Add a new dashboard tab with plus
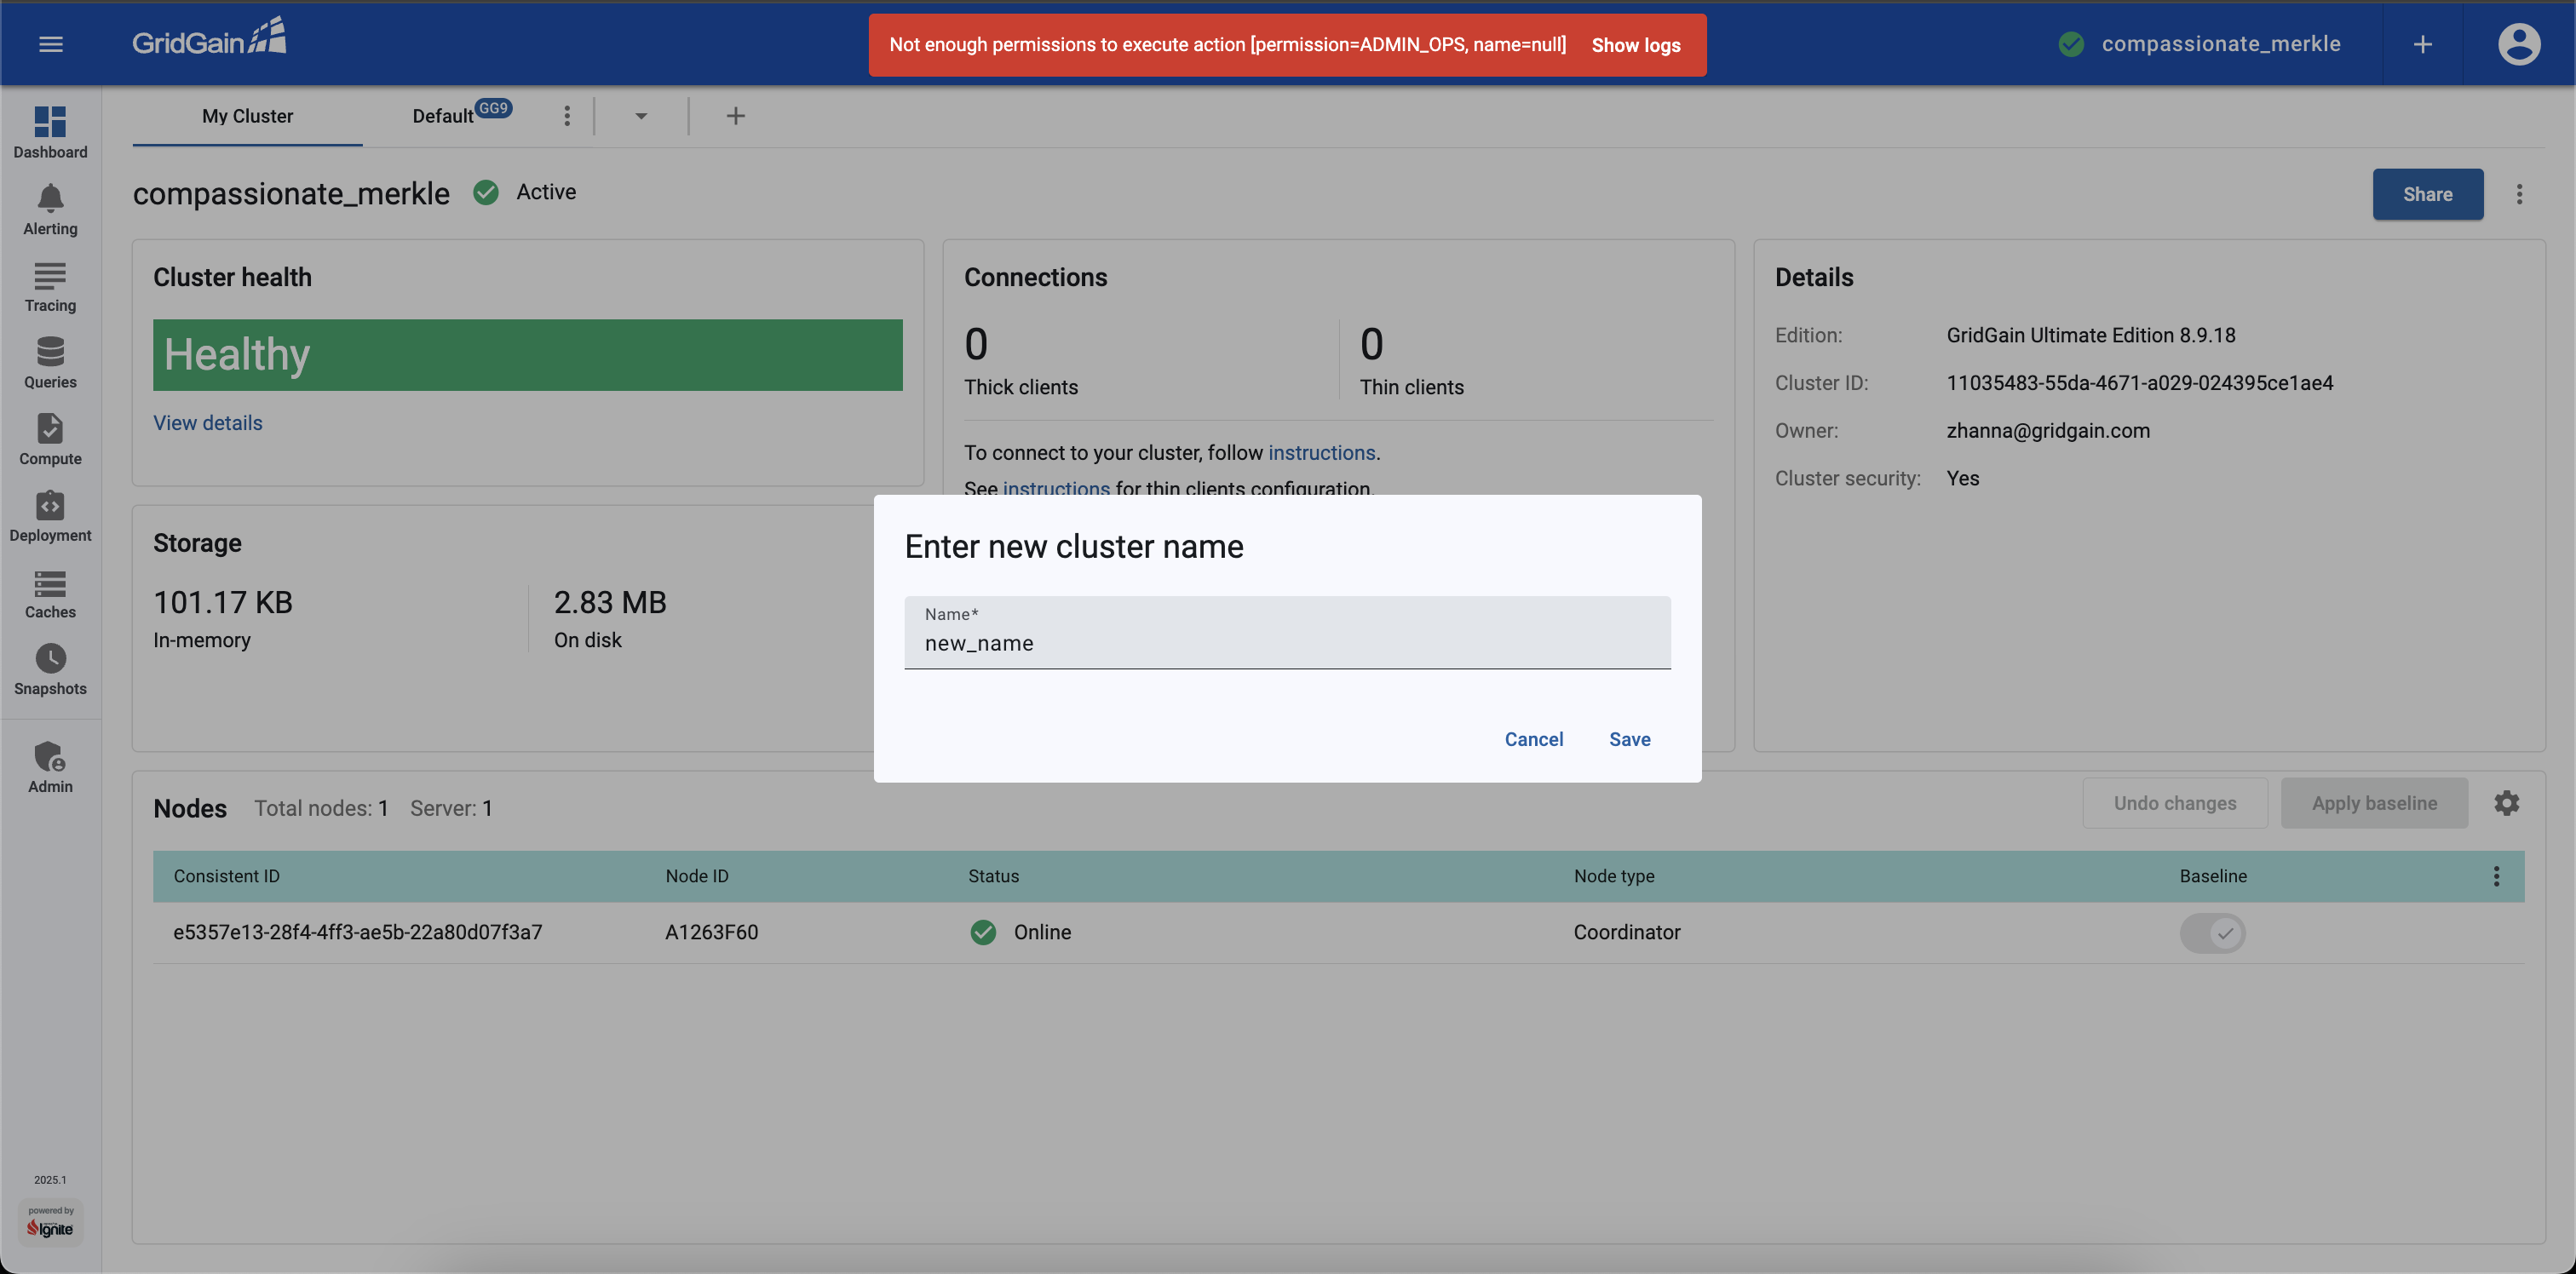This screenshot has height=1274, width=2576. (x=735, y=116)
